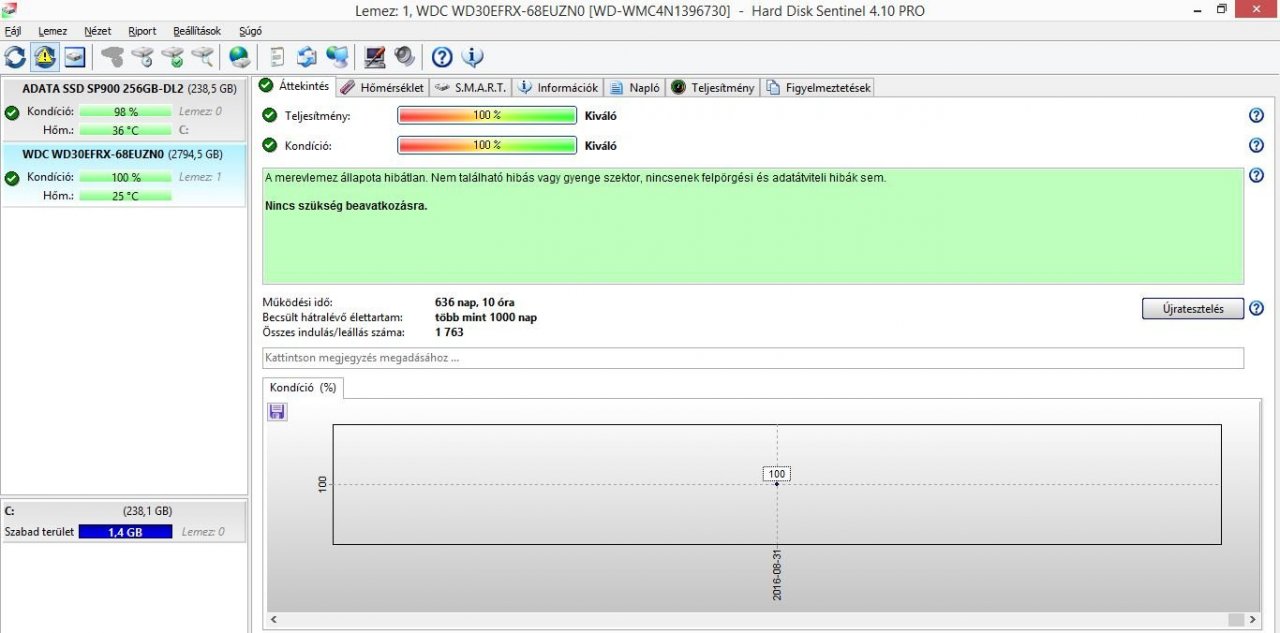Click the save floppy icon above chart
This screenshot has height=633, width=1280.
point(277,411)
